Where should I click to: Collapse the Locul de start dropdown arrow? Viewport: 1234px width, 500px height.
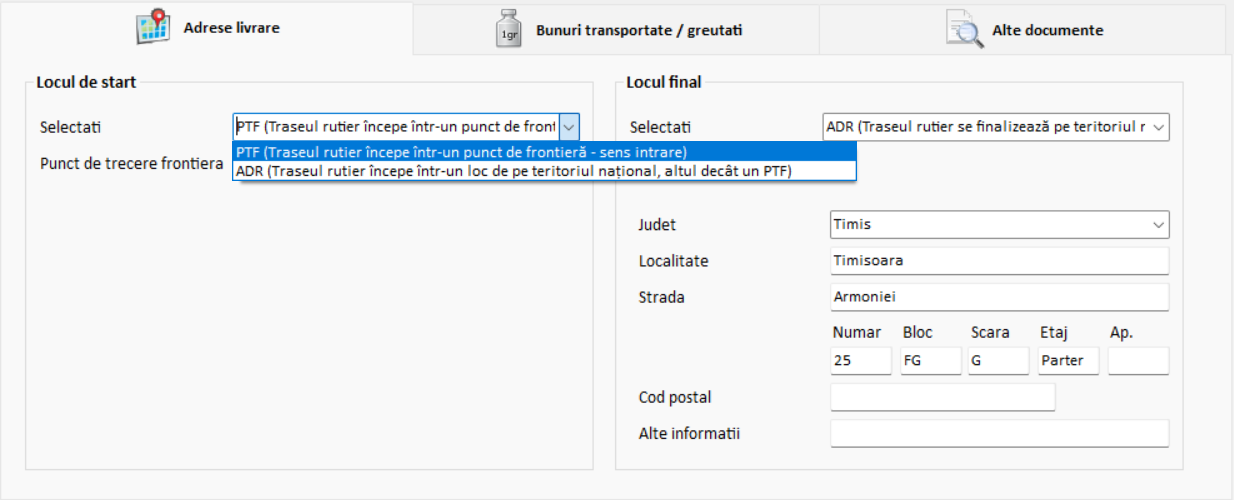569,127
